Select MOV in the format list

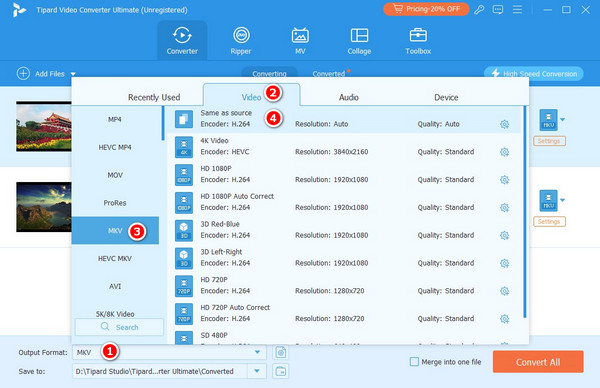[x=115, y=175]
